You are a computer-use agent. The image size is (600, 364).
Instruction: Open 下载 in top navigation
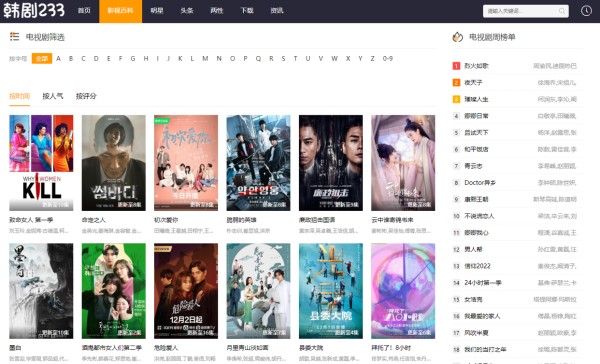(x=247, y=11)
